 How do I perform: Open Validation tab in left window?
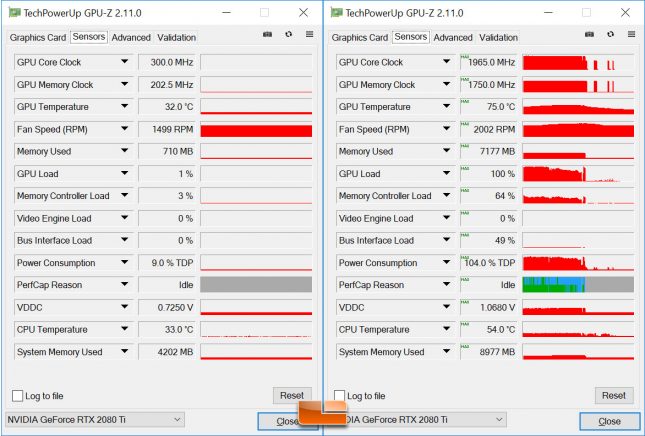click(x=176, y=37)
